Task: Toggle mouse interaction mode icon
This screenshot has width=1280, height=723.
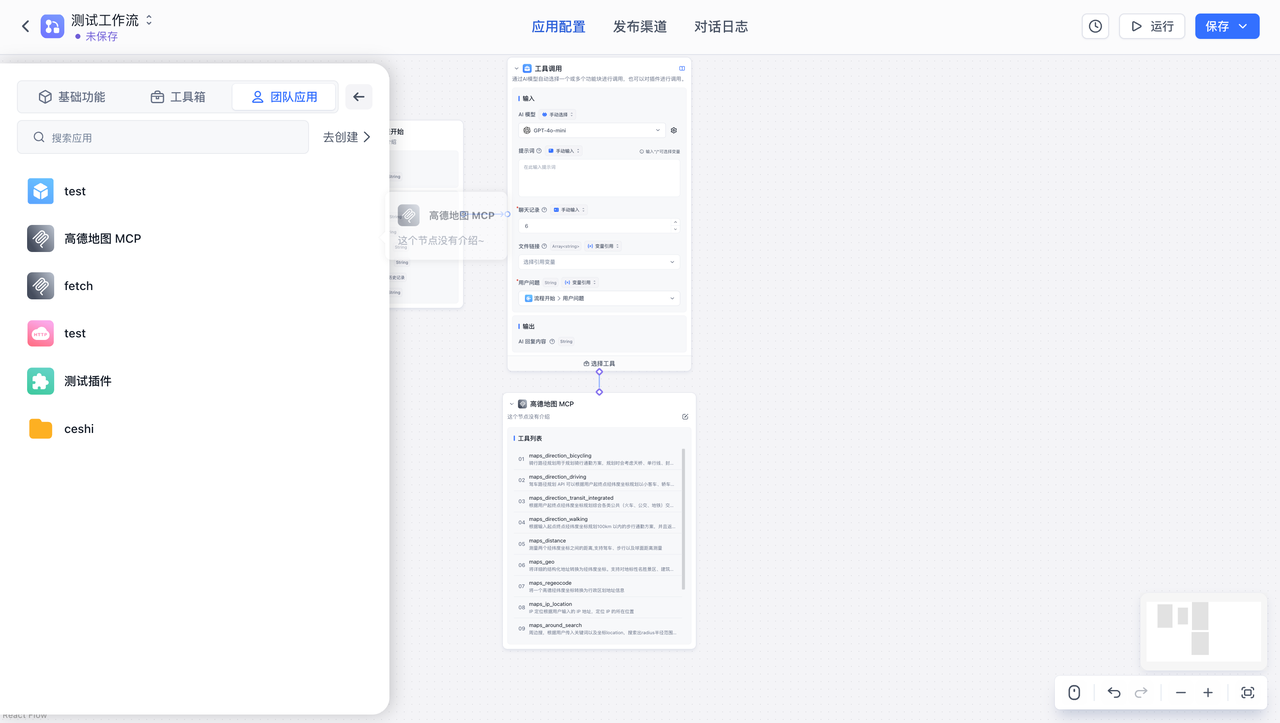Action: coord(1074,693)
